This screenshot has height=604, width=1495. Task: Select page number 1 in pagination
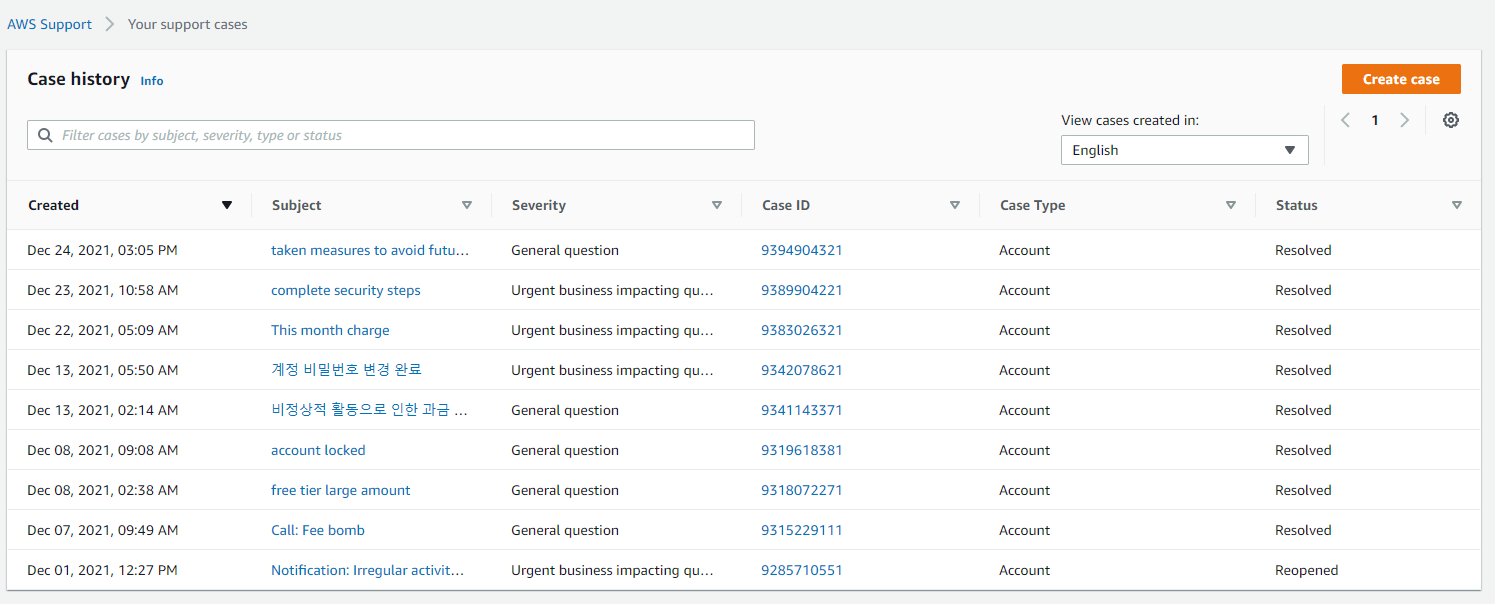(1375, 120)
